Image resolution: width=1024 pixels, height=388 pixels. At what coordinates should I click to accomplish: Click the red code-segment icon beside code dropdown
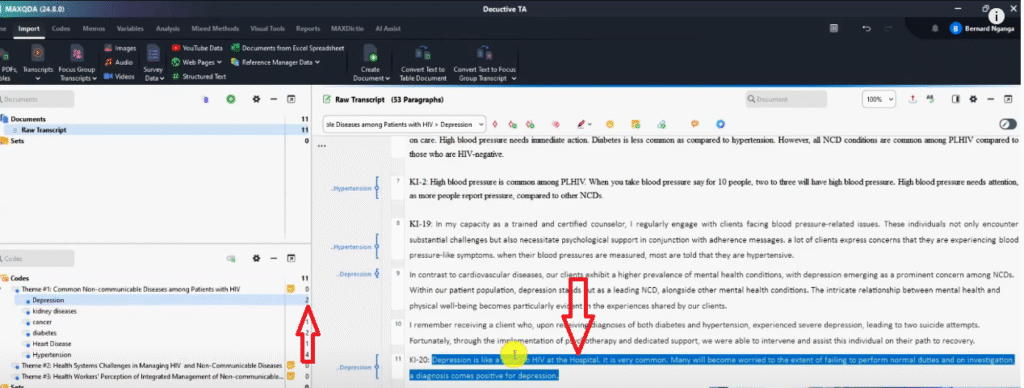pos(494,123)
